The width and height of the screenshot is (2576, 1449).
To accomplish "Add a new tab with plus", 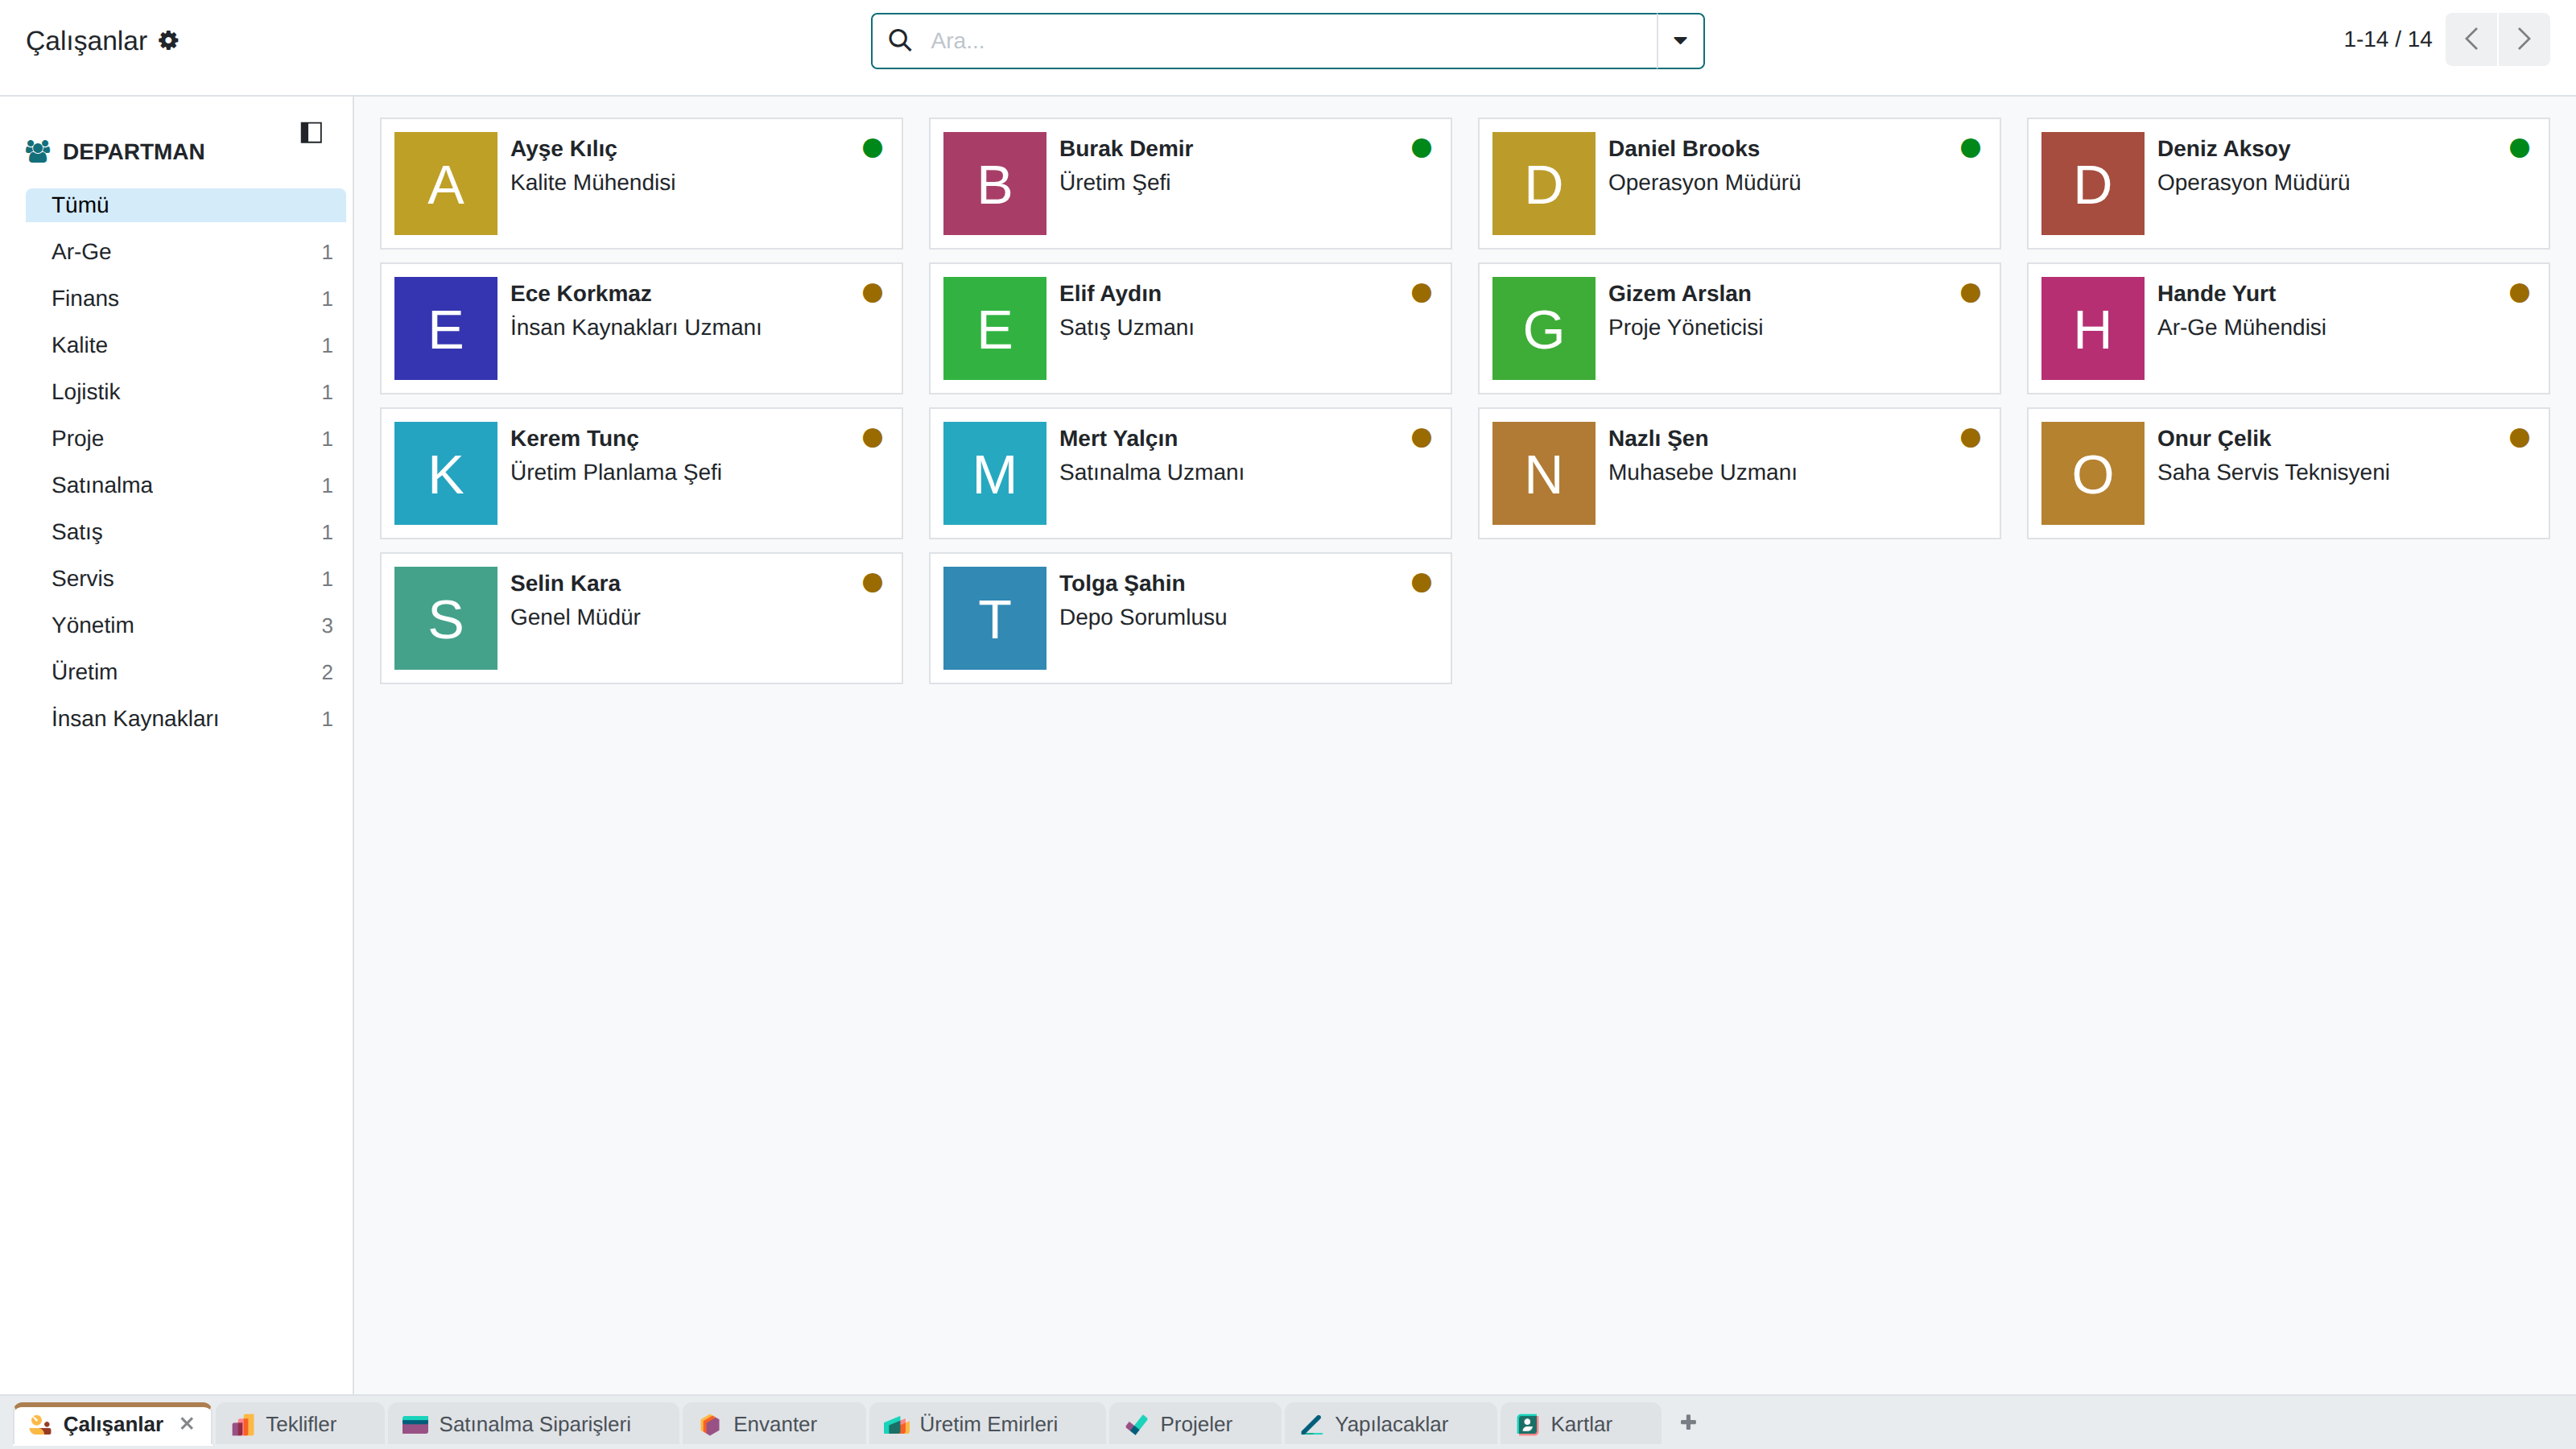I will 1688,1422.
